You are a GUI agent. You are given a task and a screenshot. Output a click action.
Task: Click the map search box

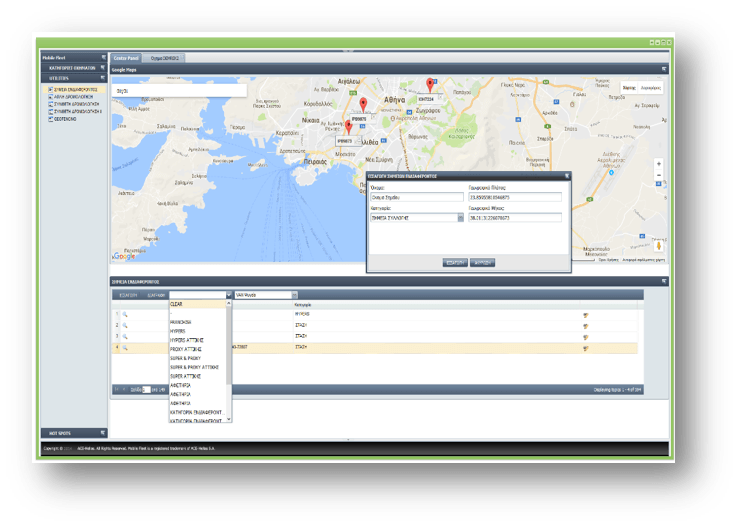pos(179,91)
